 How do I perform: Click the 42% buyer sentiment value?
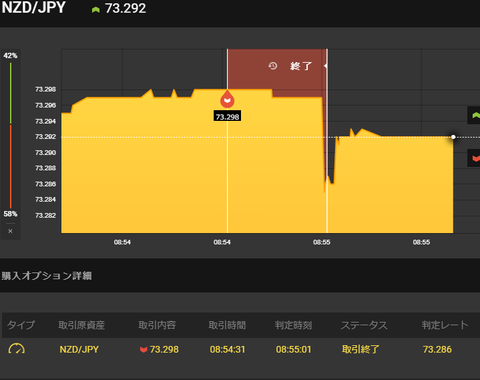coord(10,56)
